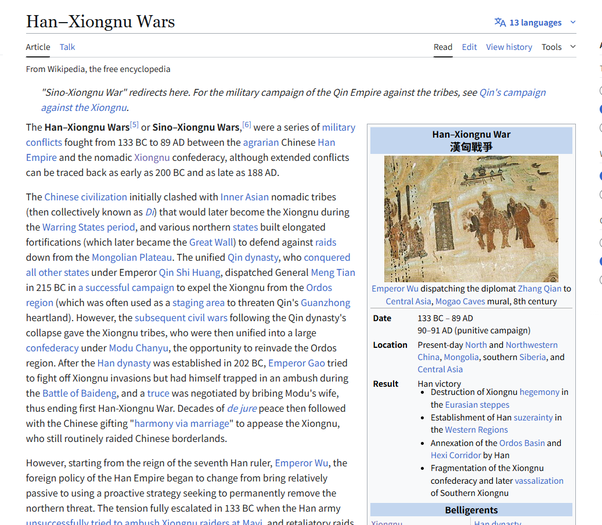602x525 pixels.
Task: Follow the Chinese civilization link
Action: click(x=85, y=197)
